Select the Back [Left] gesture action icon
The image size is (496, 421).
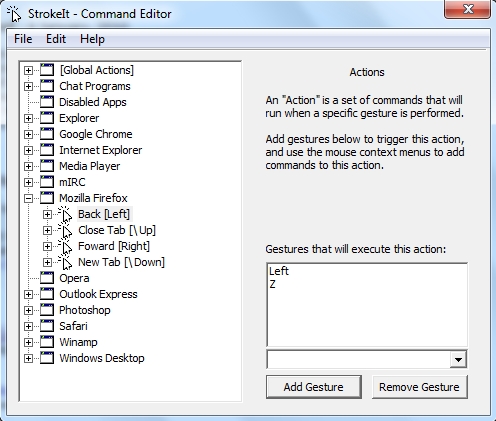pyautogui.click(x=65, y=214)
